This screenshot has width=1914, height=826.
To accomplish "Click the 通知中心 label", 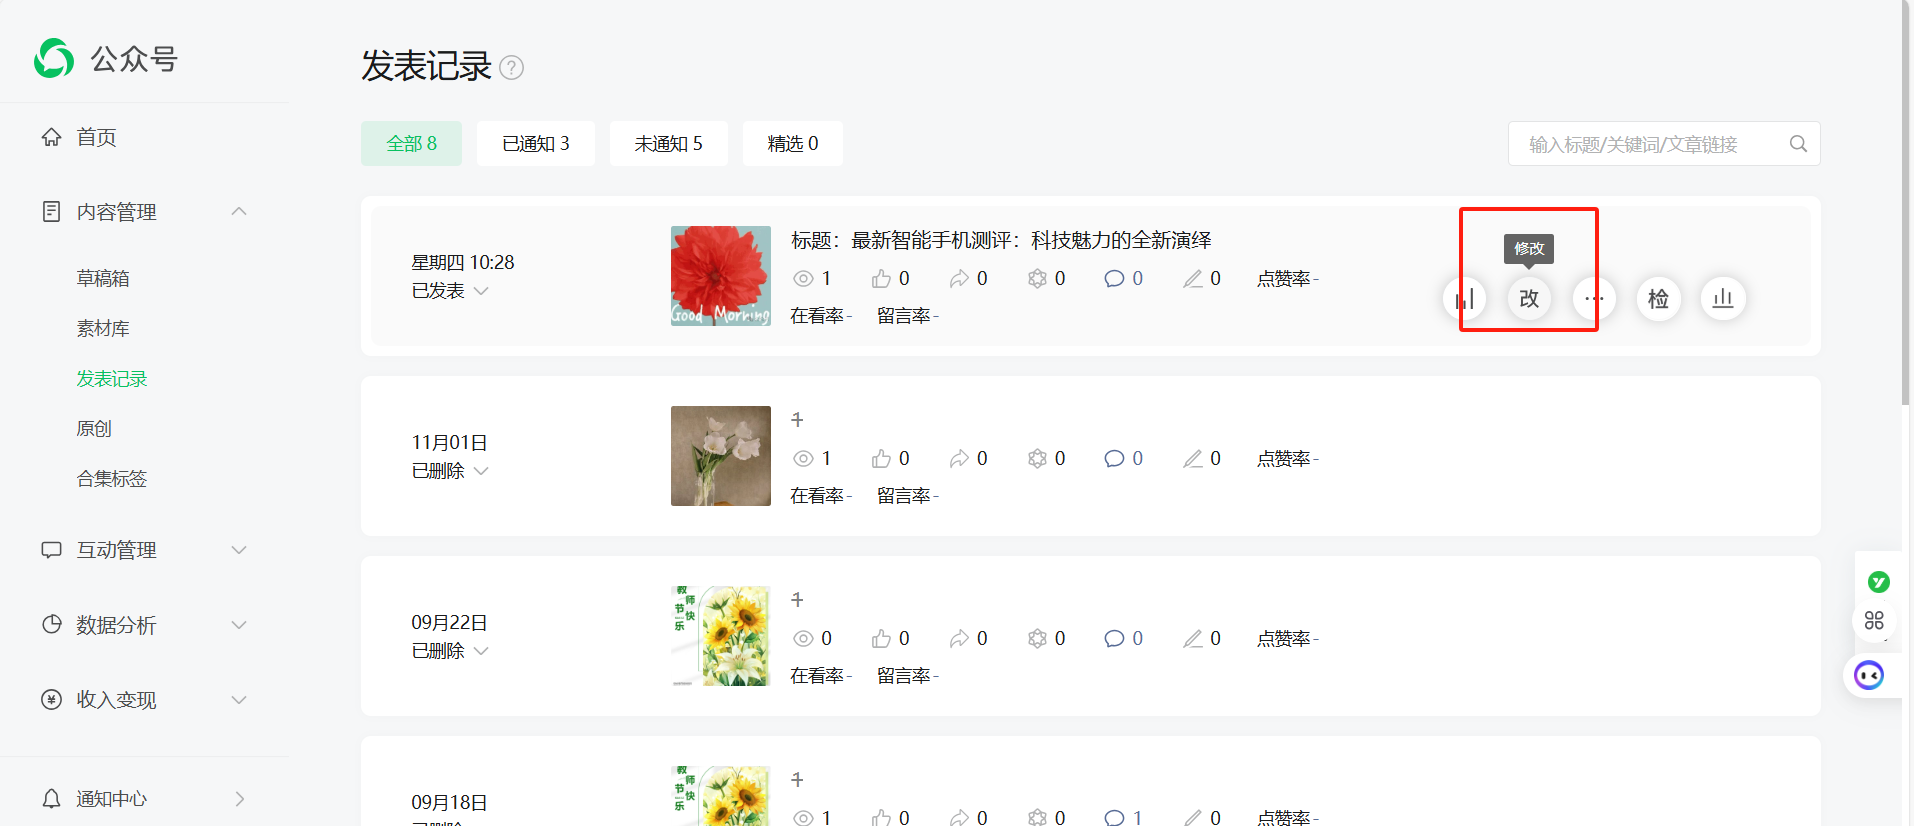I will 112,799.
